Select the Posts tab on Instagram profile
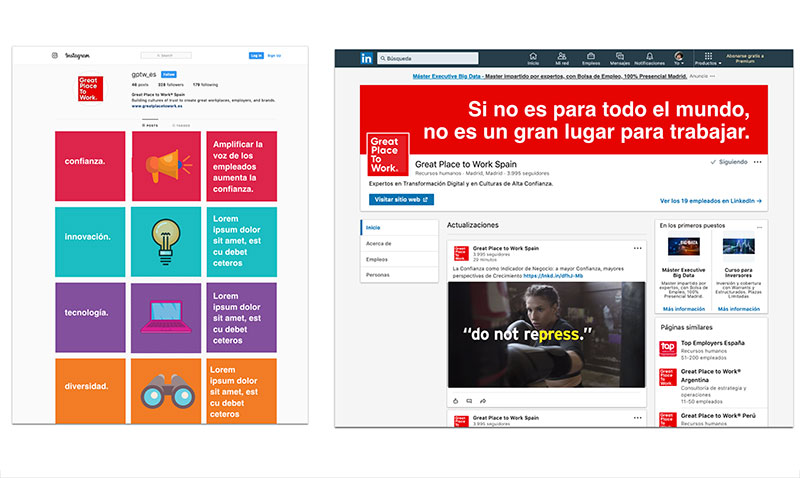This screenshot has height=478, width=800. [x=150, y=125]
